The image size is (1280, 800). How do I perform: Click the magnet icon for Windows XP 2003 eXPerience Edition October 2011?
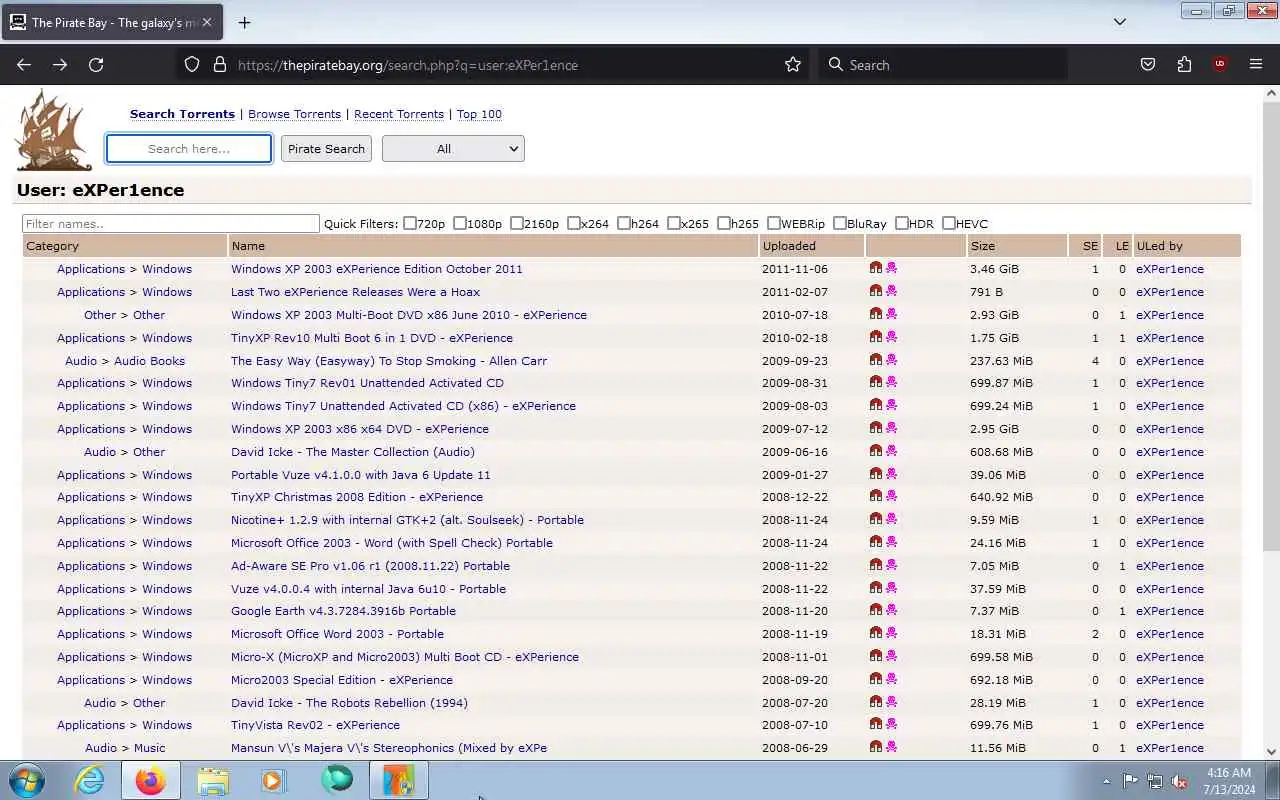coord(876,268)
